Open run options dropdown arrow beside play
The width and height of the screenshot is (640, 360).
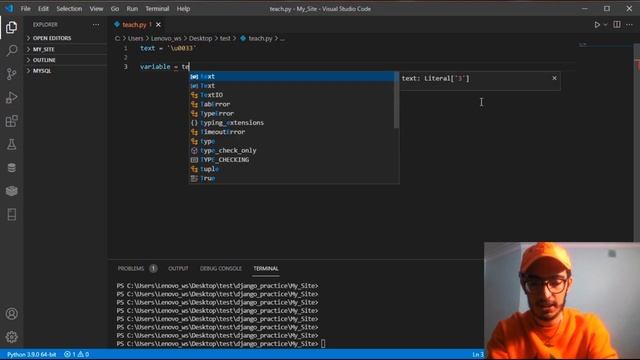pos(605,25)
